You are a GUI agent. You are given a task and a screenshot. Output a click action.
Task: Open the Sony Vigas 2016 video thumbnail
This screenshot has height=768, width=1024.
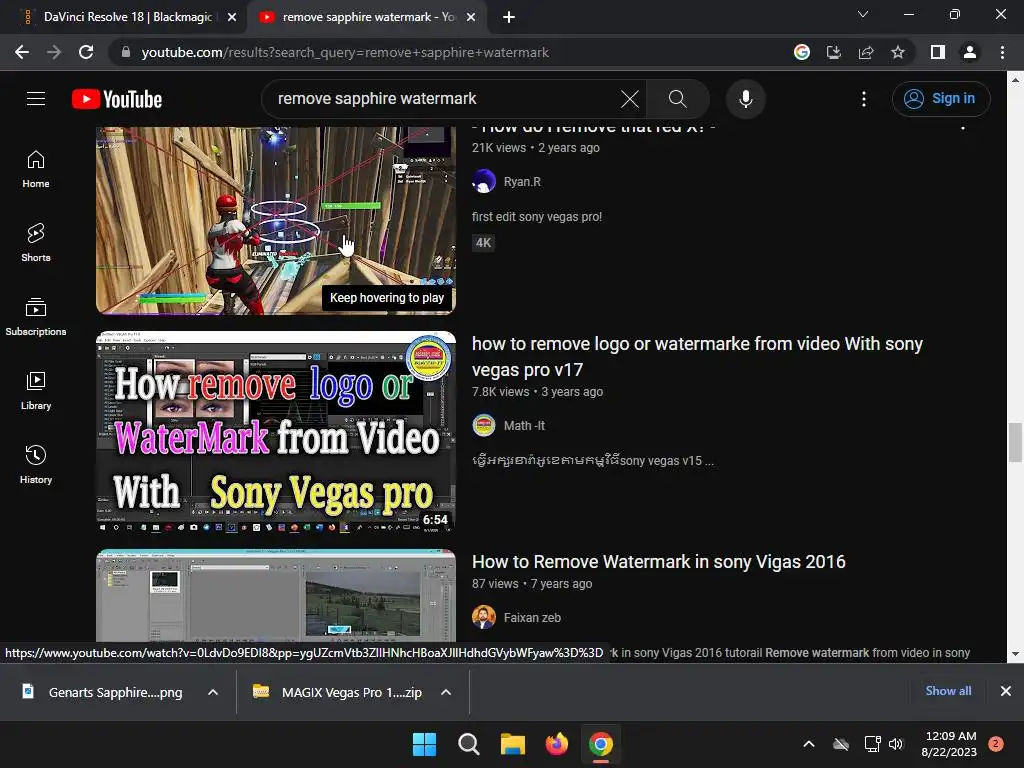coord(276,596)
